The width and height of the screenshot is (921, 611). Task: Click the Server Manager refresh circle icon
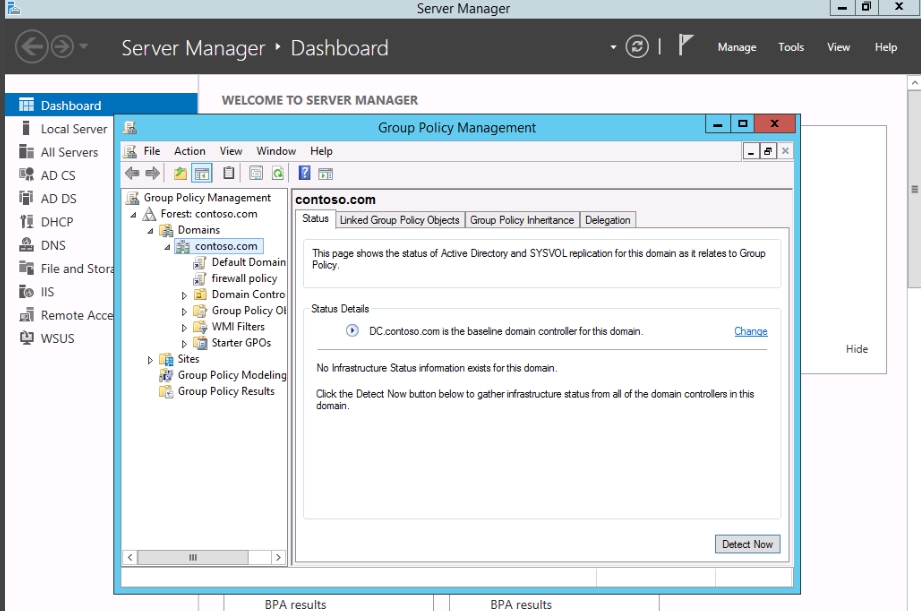[637, 46]
